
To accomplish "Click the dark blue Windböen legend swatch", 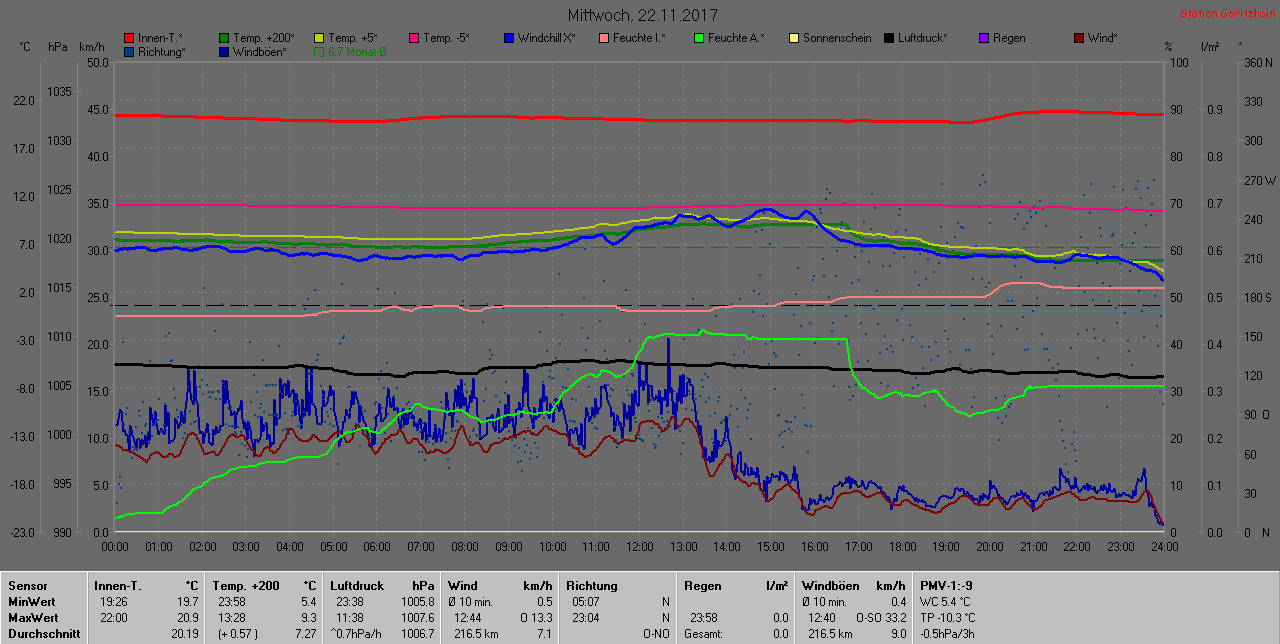I will click(223, 51).
